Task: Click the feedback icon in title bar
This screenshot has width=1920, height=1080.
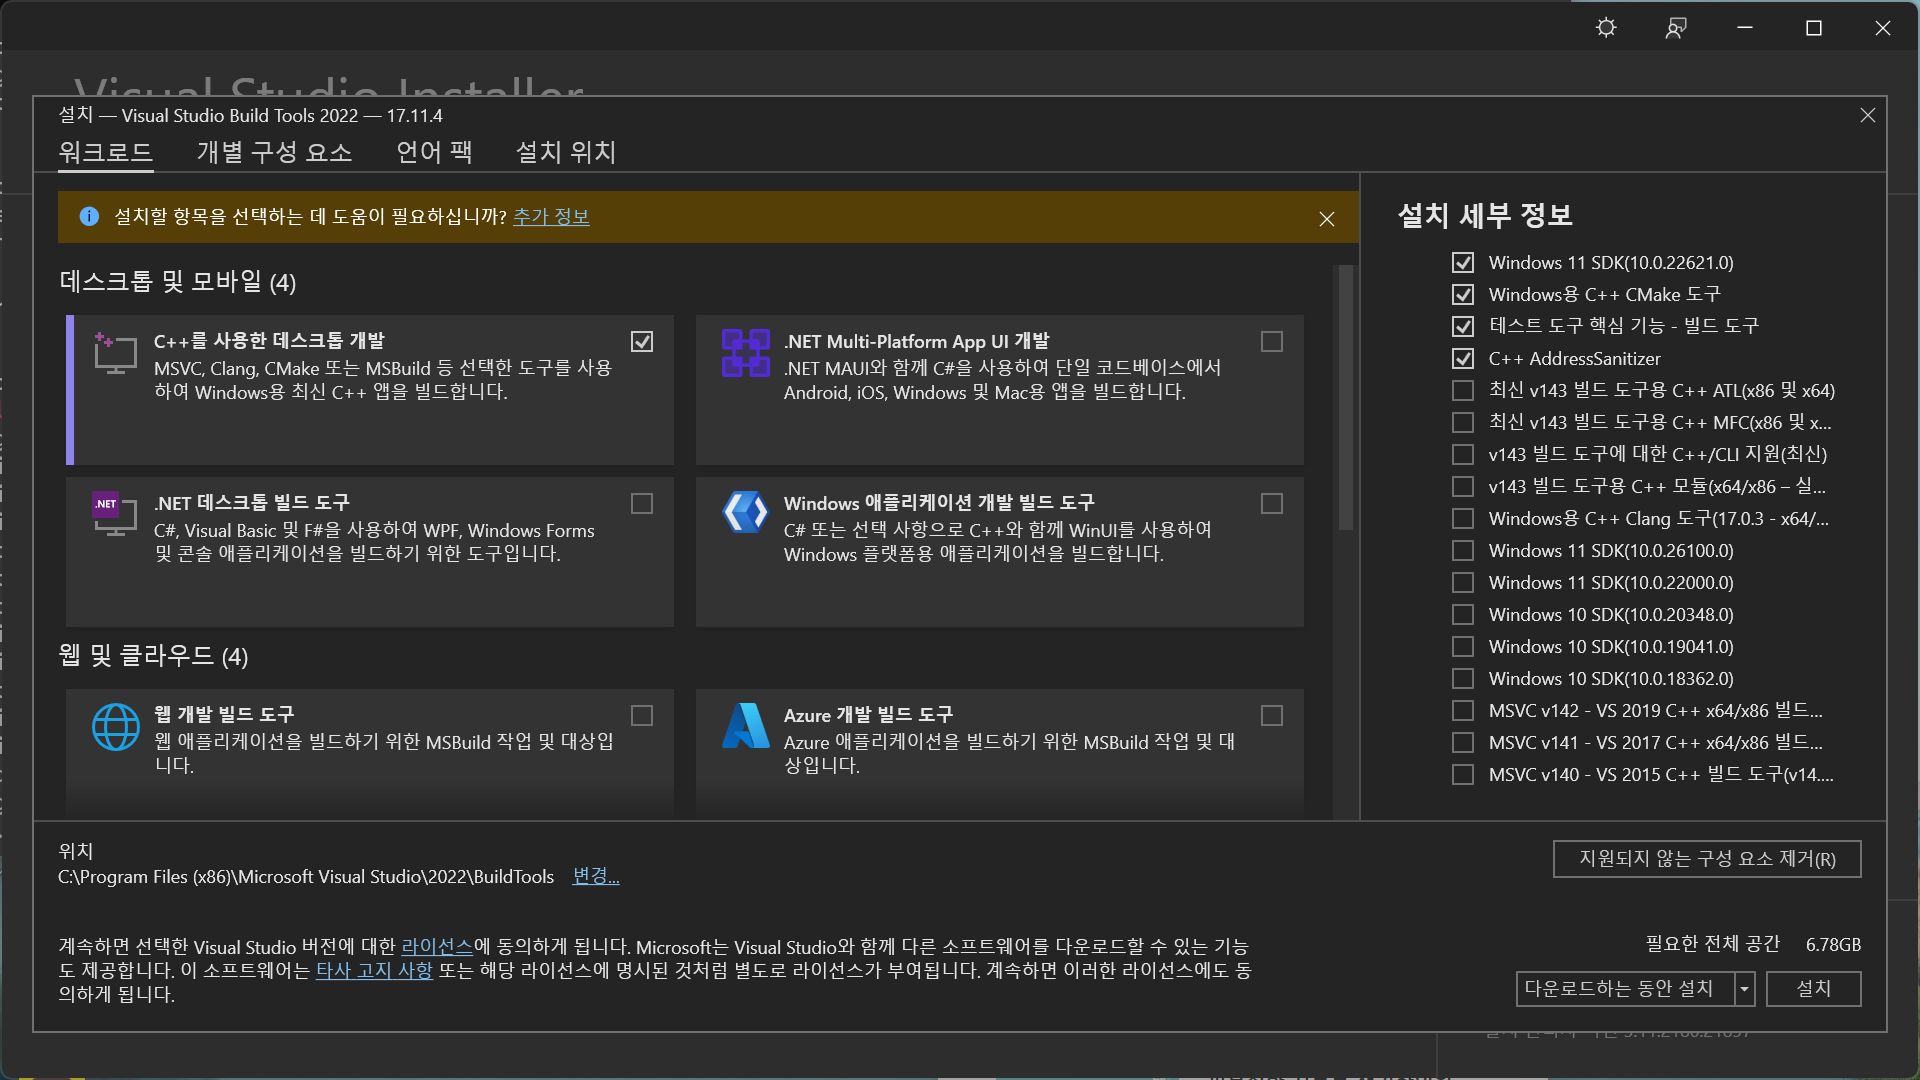Action: click(x=1676, y=28)
